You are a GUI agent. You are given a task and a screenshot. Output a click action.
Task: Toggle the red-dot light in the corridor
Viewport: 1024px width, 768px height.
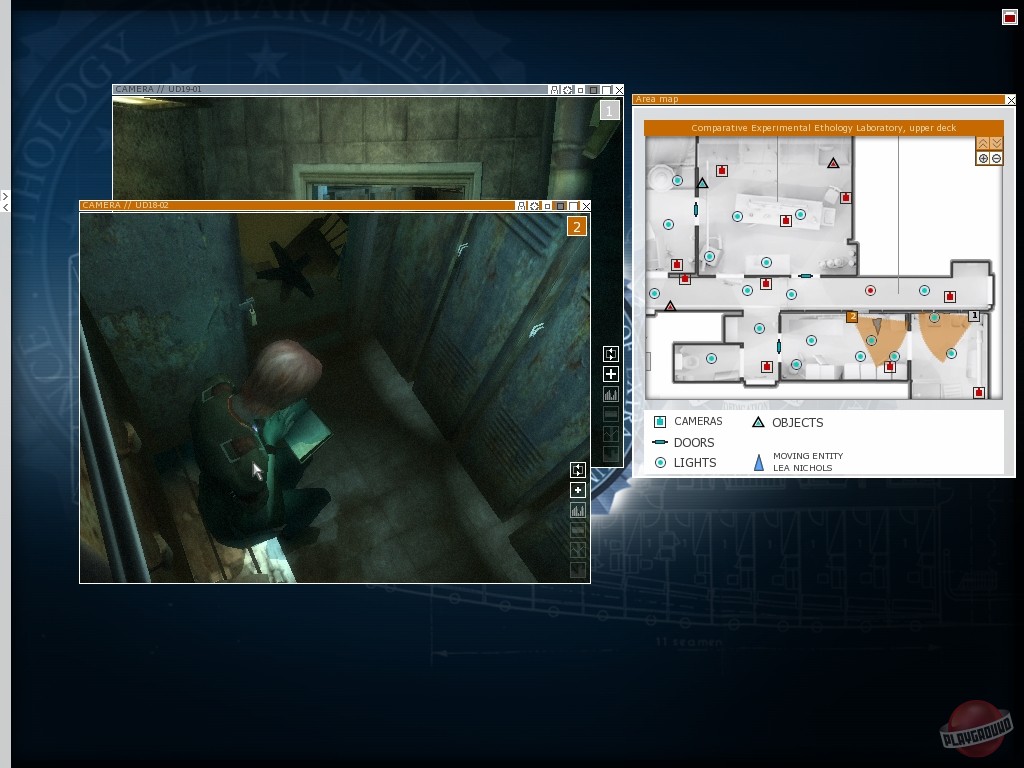[x=870, y=291]
